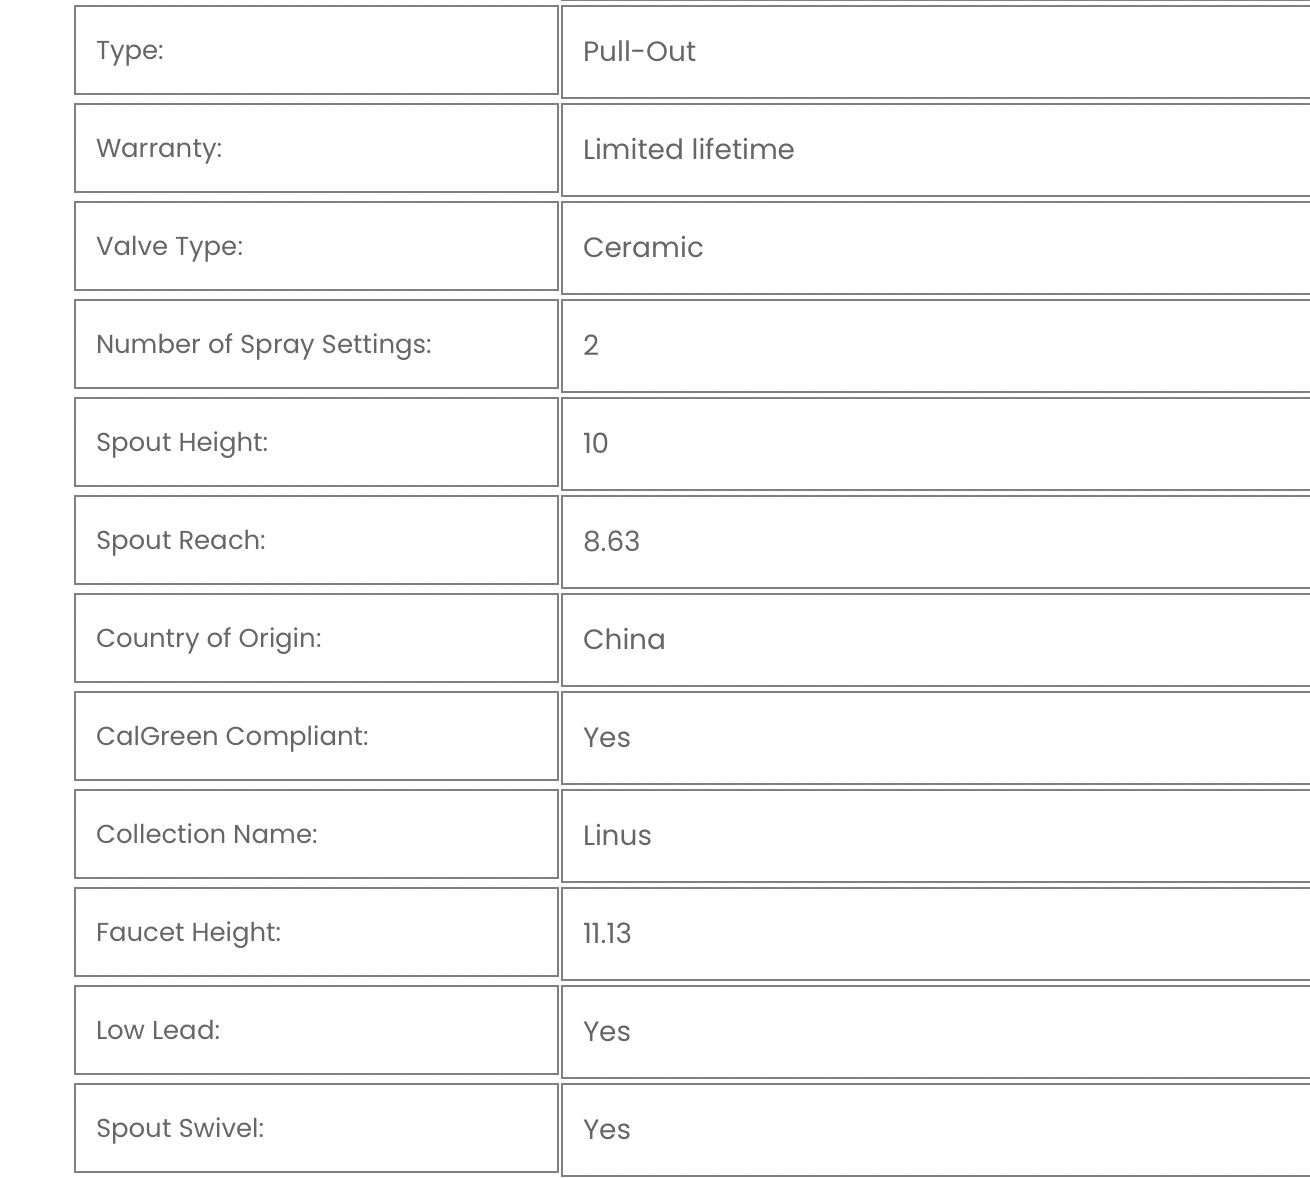Click the "CalGreen Compliant:" label

(x=232, y=736)
